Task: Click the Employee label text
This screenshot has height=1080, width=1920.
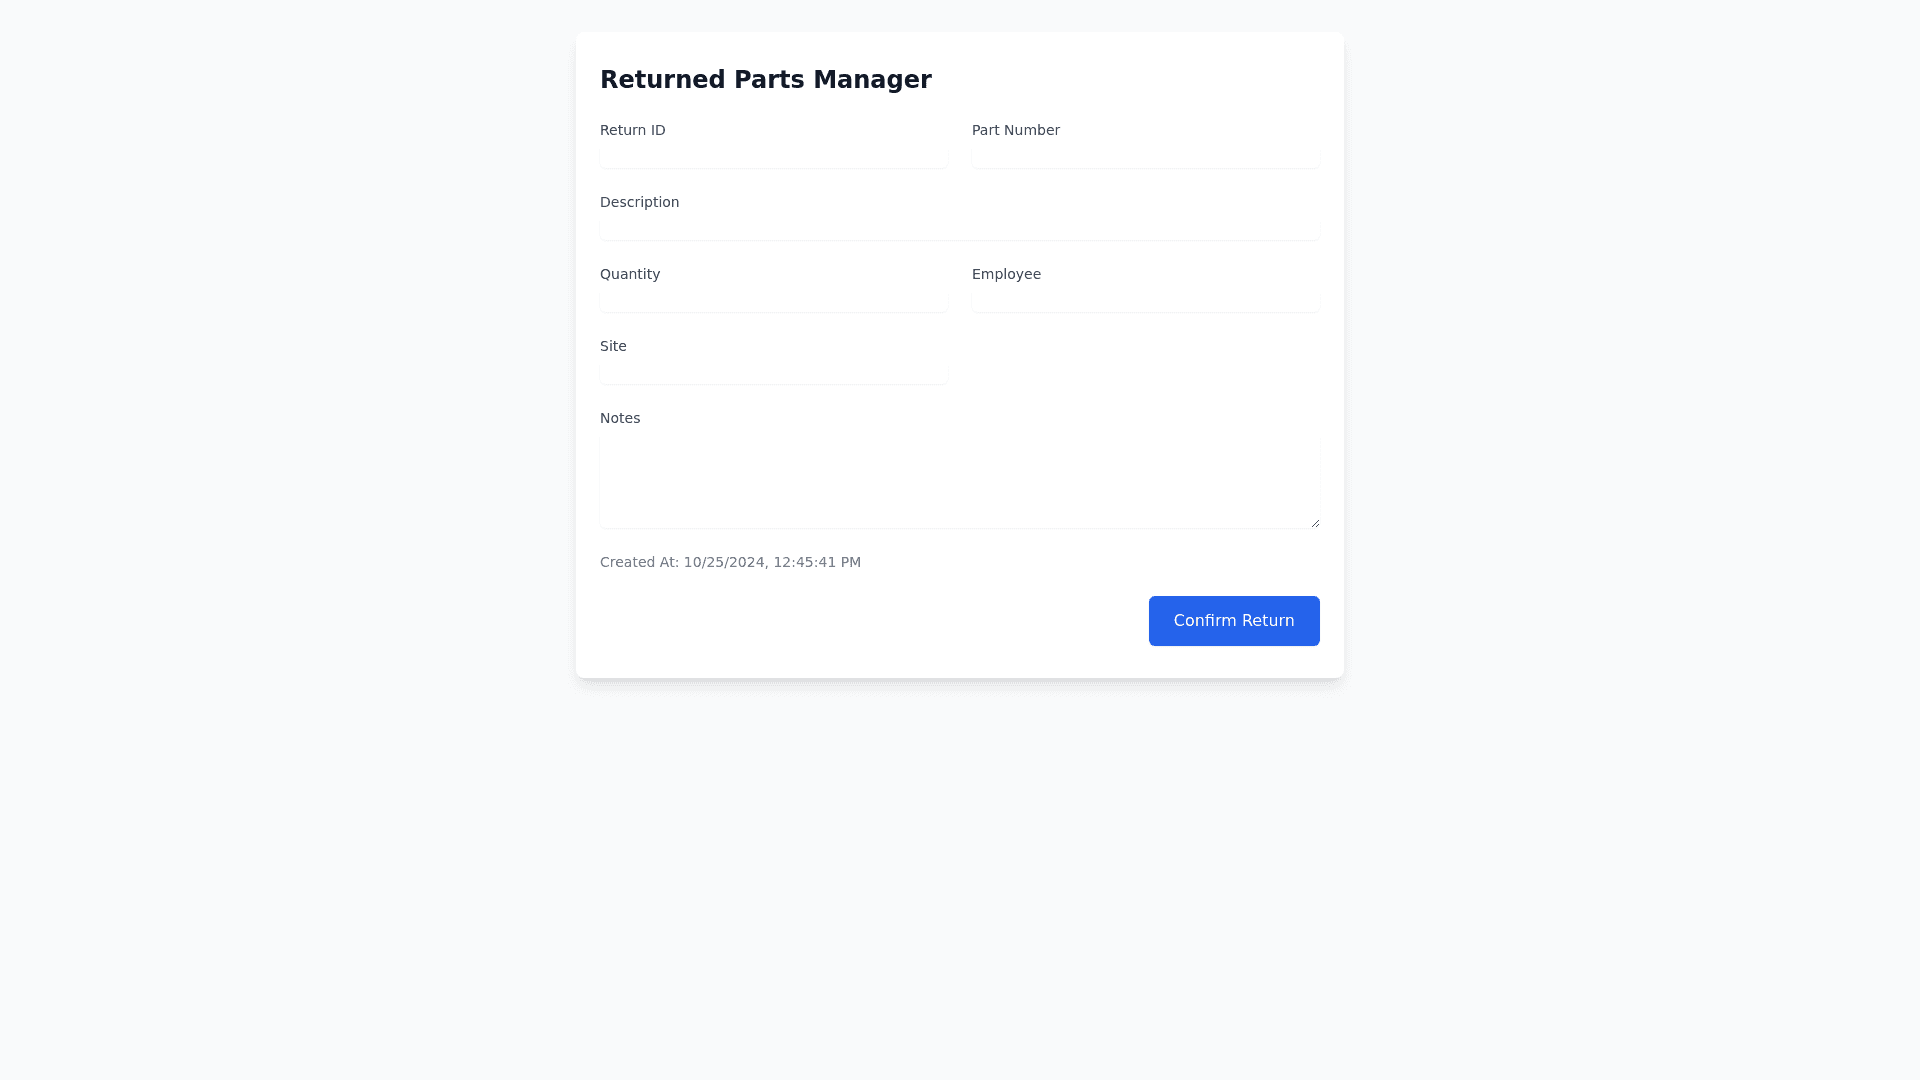Action: [1006, 274]
